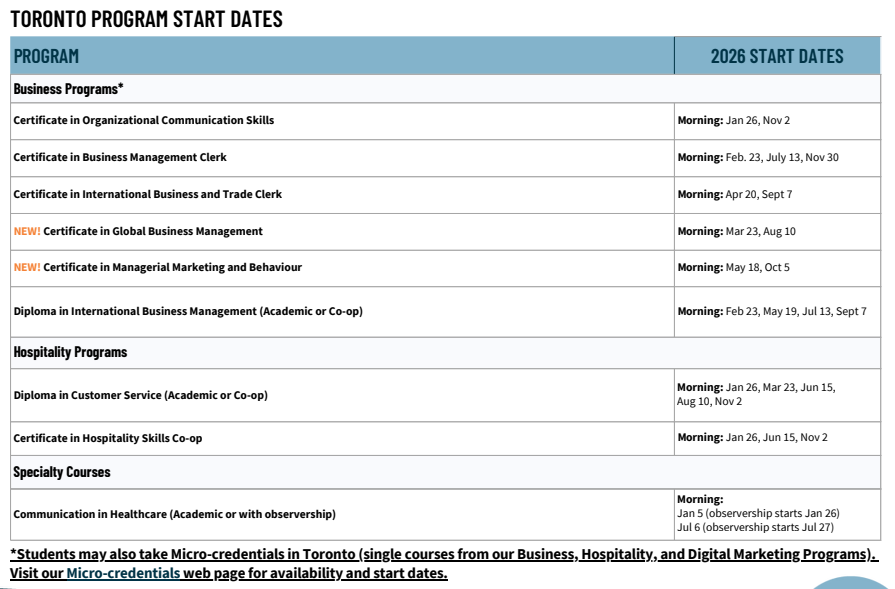This screenshot has height=589, width=895.
Task: Click the Micro-credentials web page link
Action: tap(123, 573)
